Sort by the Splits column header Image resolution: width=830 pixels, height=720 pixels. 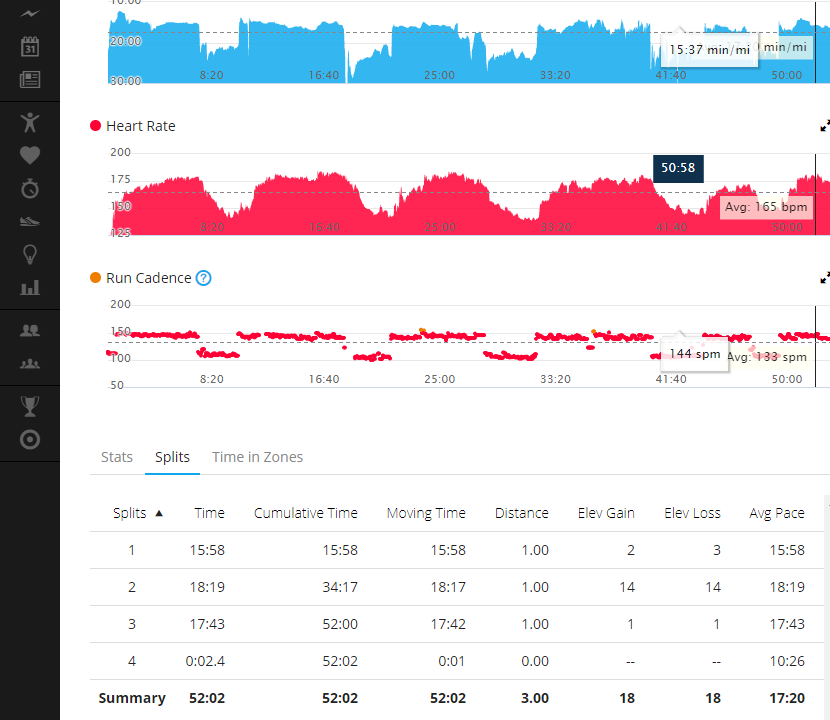137,513
